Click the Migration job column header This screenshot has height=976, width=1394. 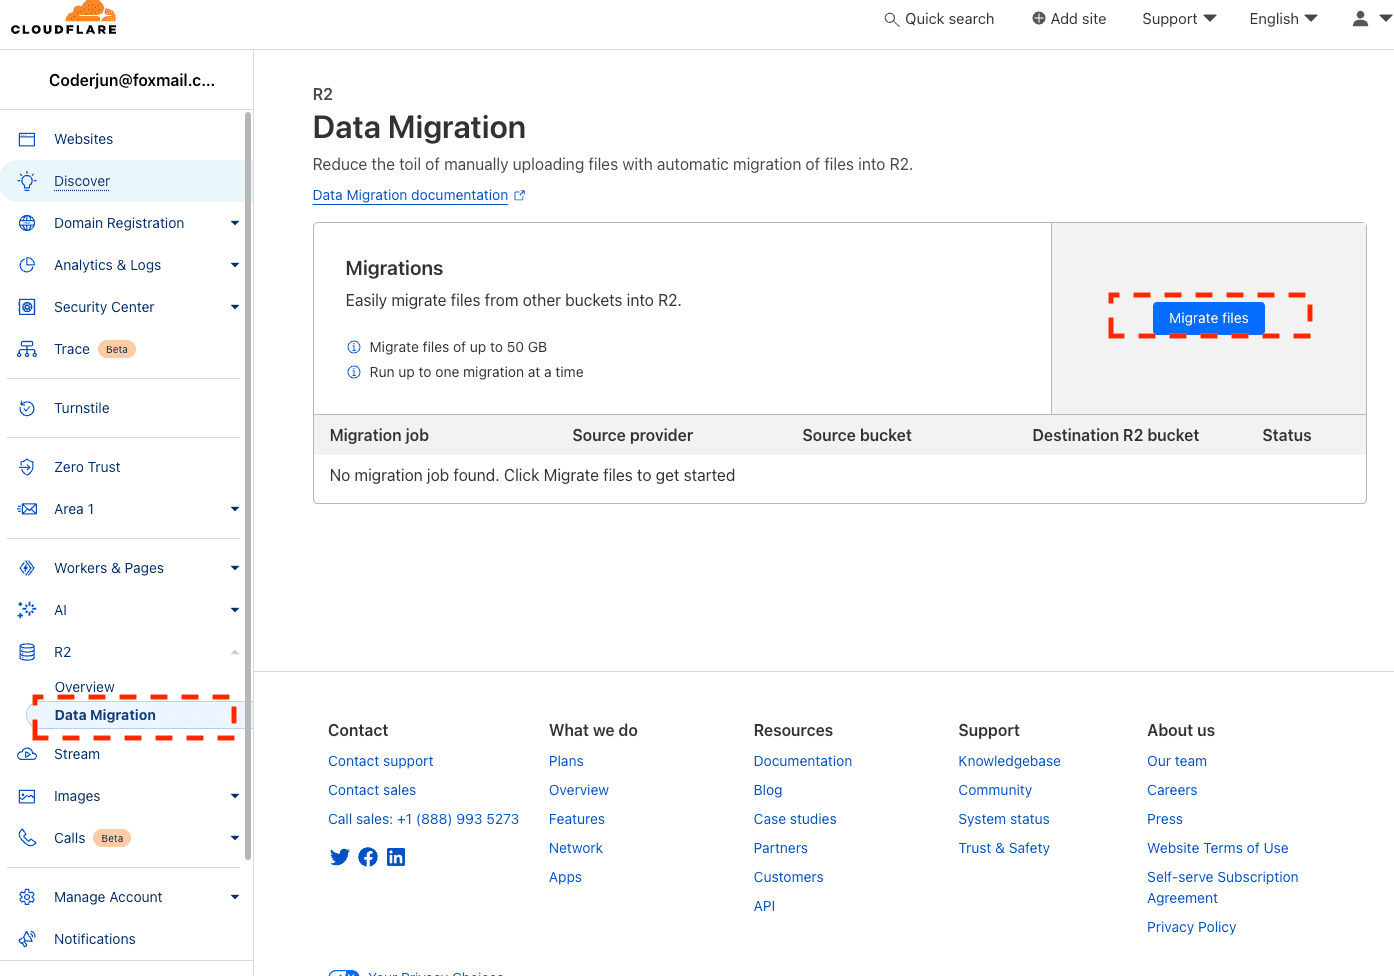[x=379, y=435]
